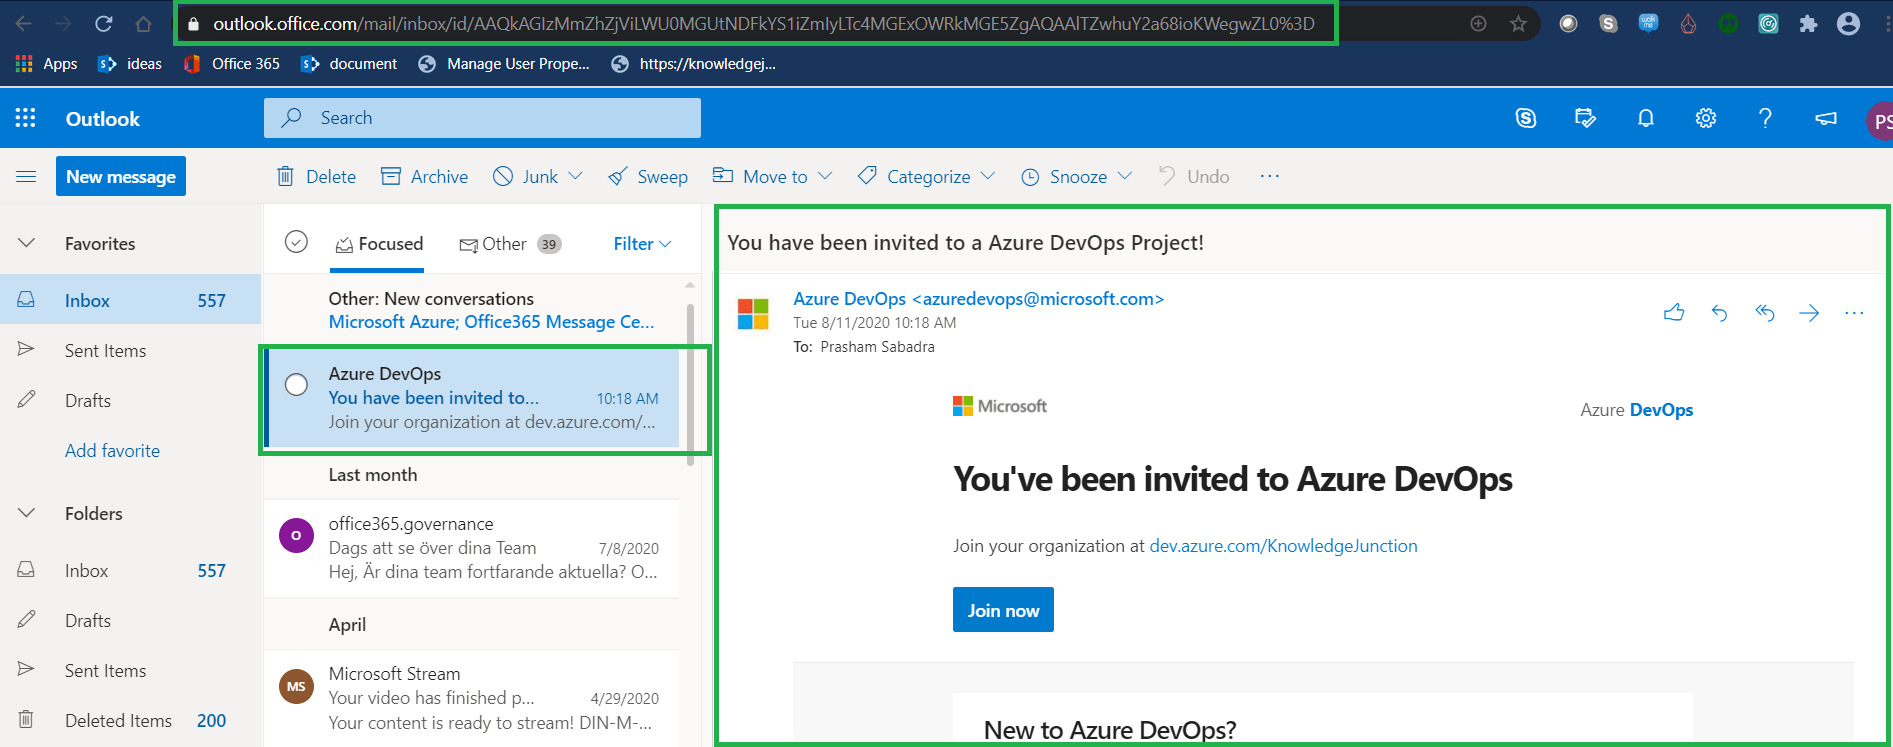1893x747 pixels.
Task: Toggle select-all messages circle
Action: [296, 242]
